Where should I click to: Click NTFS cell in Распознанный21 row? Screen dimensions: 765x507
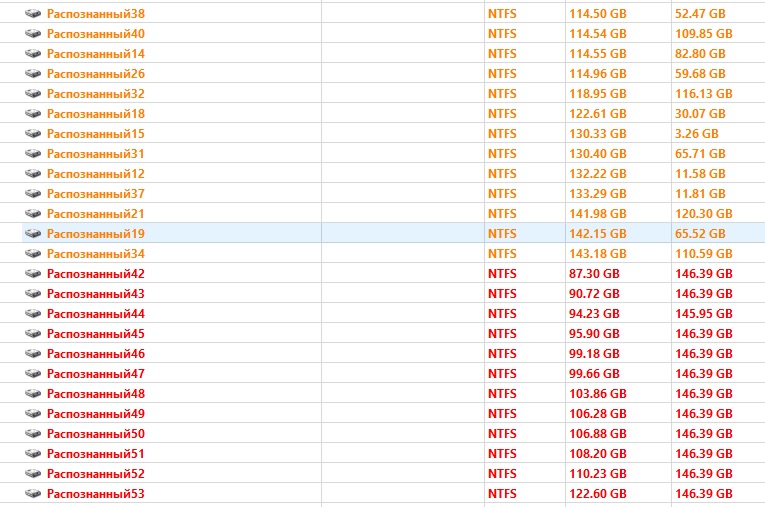tap(502, 214)
